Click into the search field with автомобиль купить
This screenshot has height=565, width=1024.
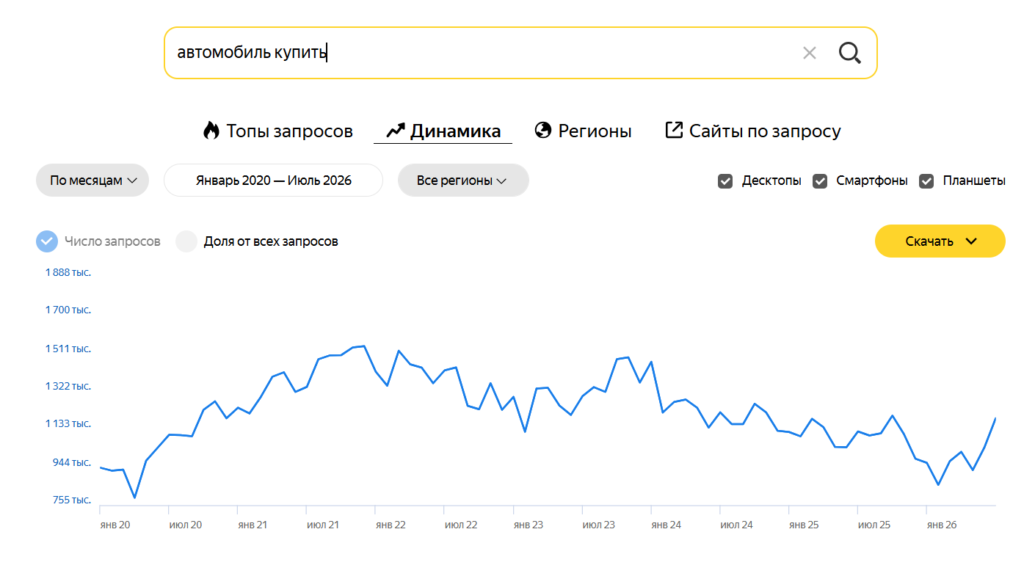click(x=483, y=53)
